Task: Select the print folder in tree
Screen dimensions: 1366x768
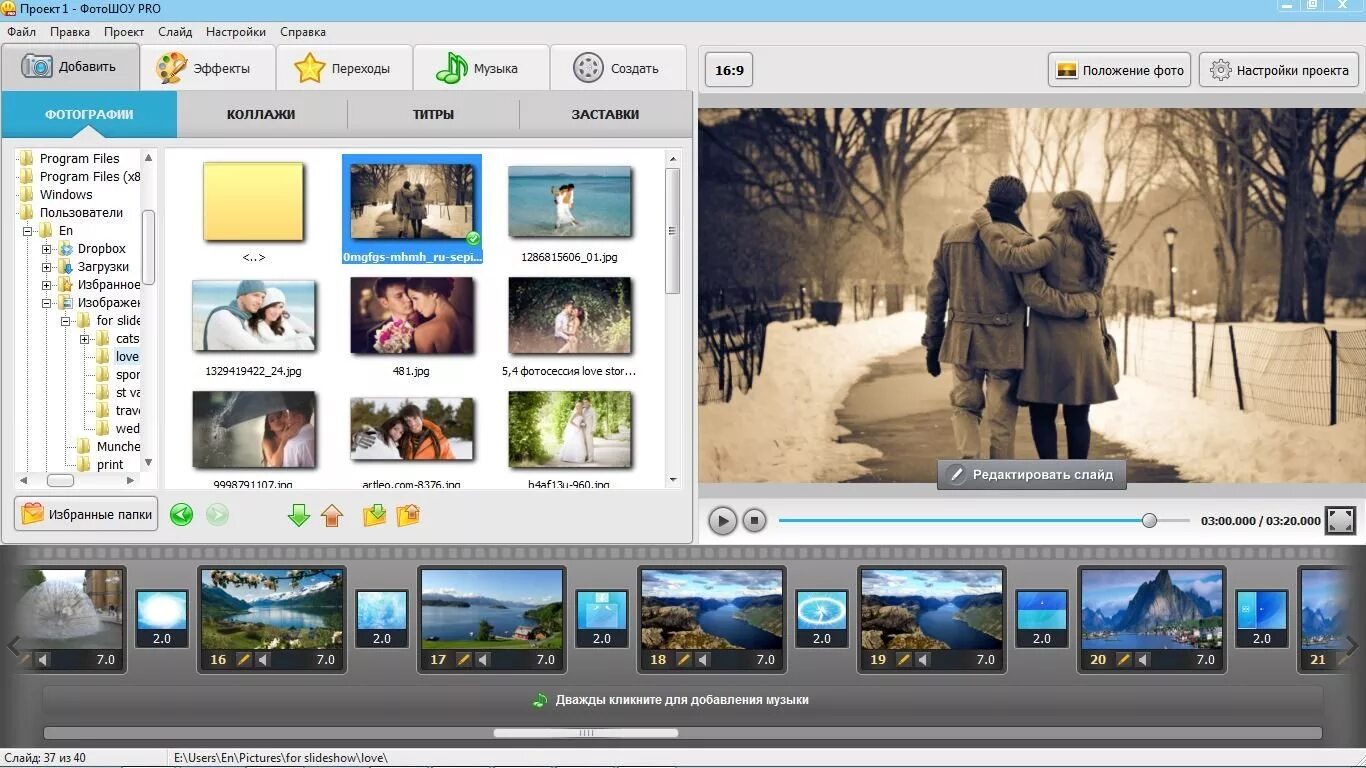Action: click(x=110, y=465)
